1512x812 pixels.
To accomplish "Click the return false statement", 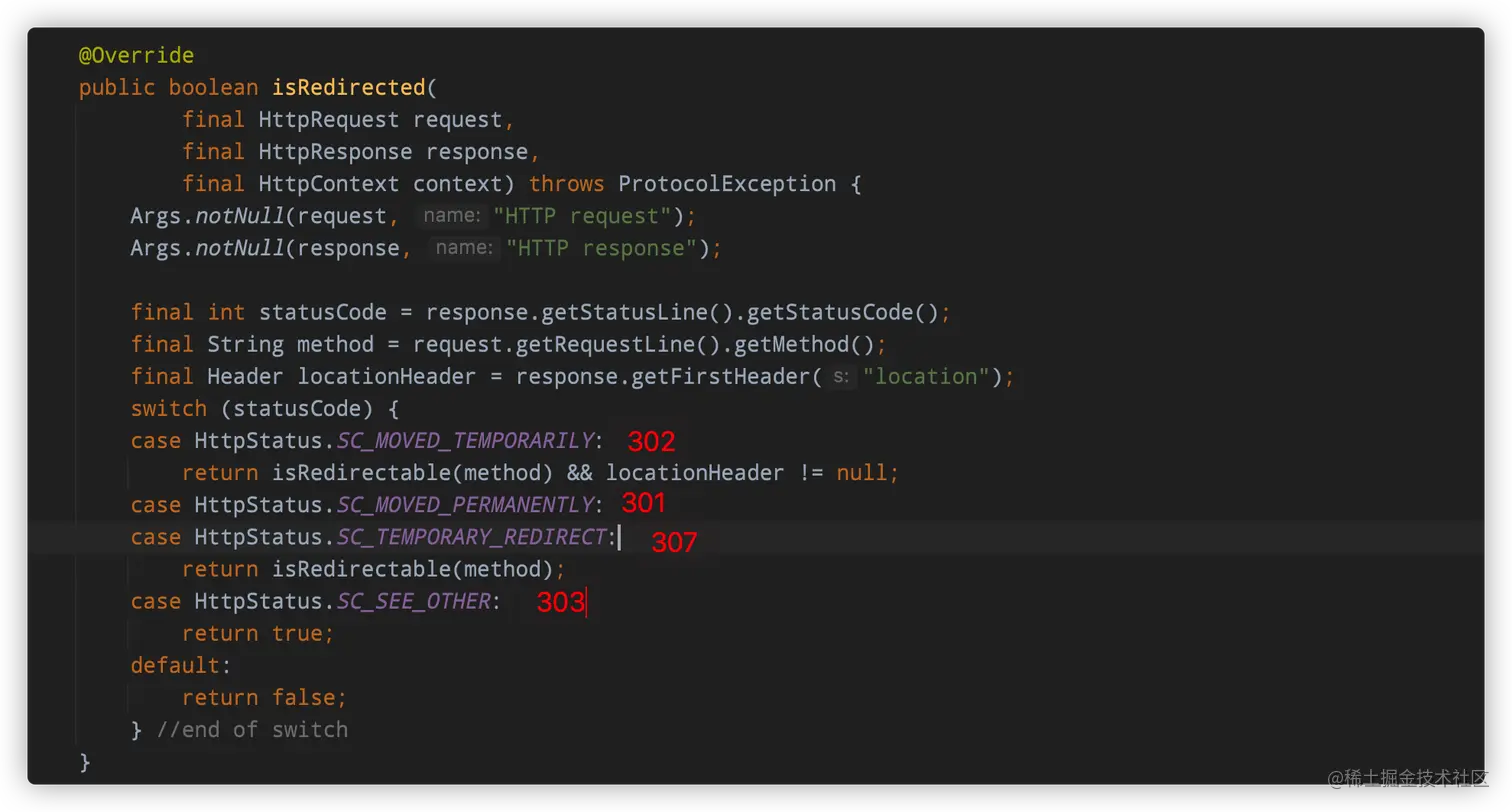I will pyautogui.click(x=265, y=697).
